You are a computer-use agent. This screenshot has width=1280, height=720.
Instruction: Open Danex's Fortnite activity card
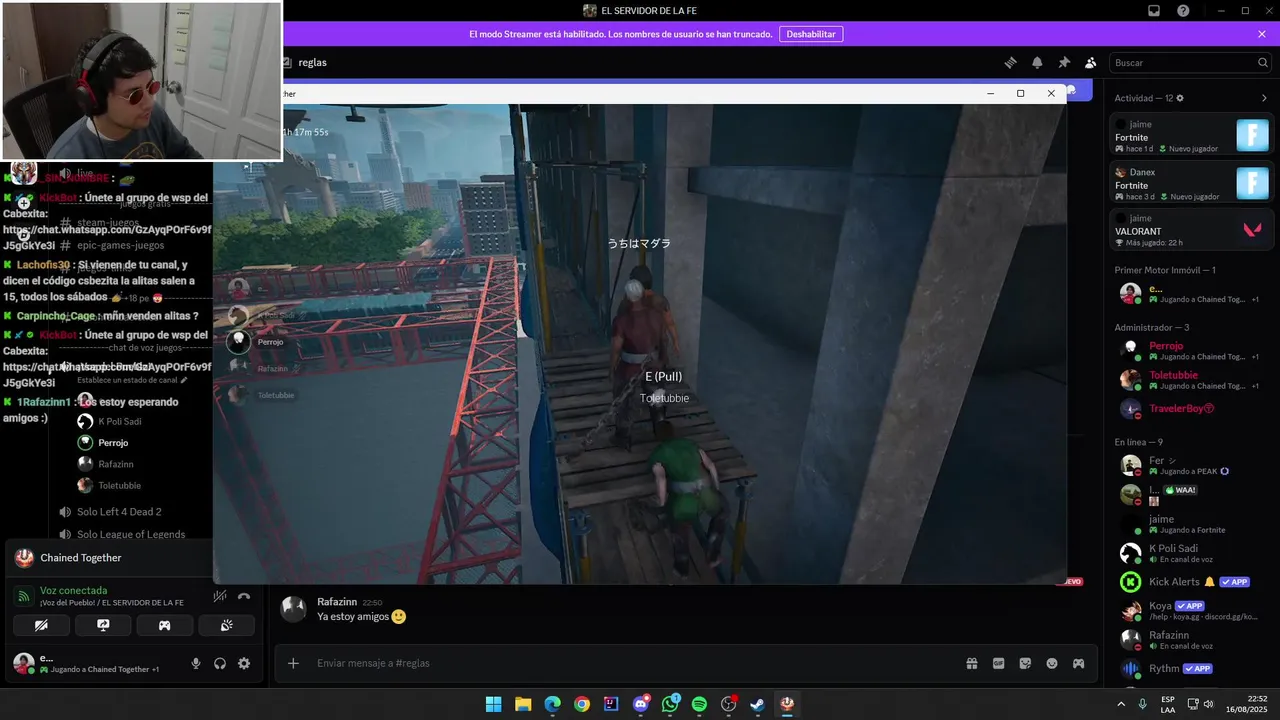[x=1192, y=184]
